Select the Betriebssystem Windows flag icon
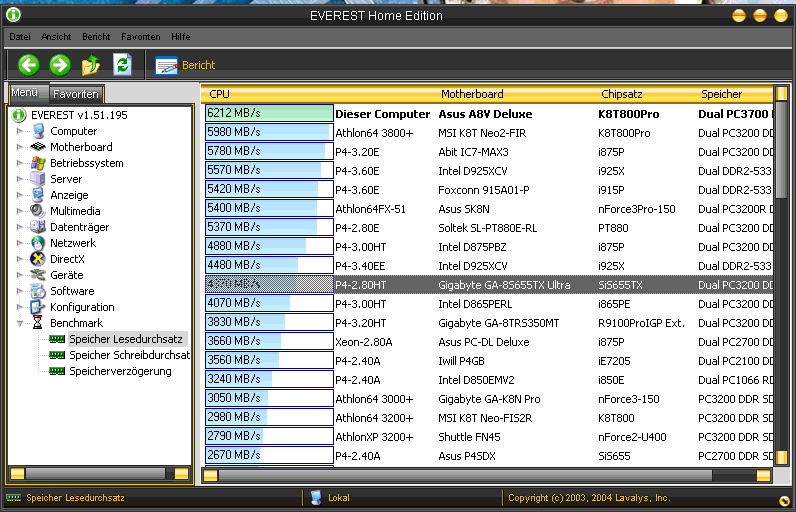Viewport: 796px width, 512px height. click(38, 163)
